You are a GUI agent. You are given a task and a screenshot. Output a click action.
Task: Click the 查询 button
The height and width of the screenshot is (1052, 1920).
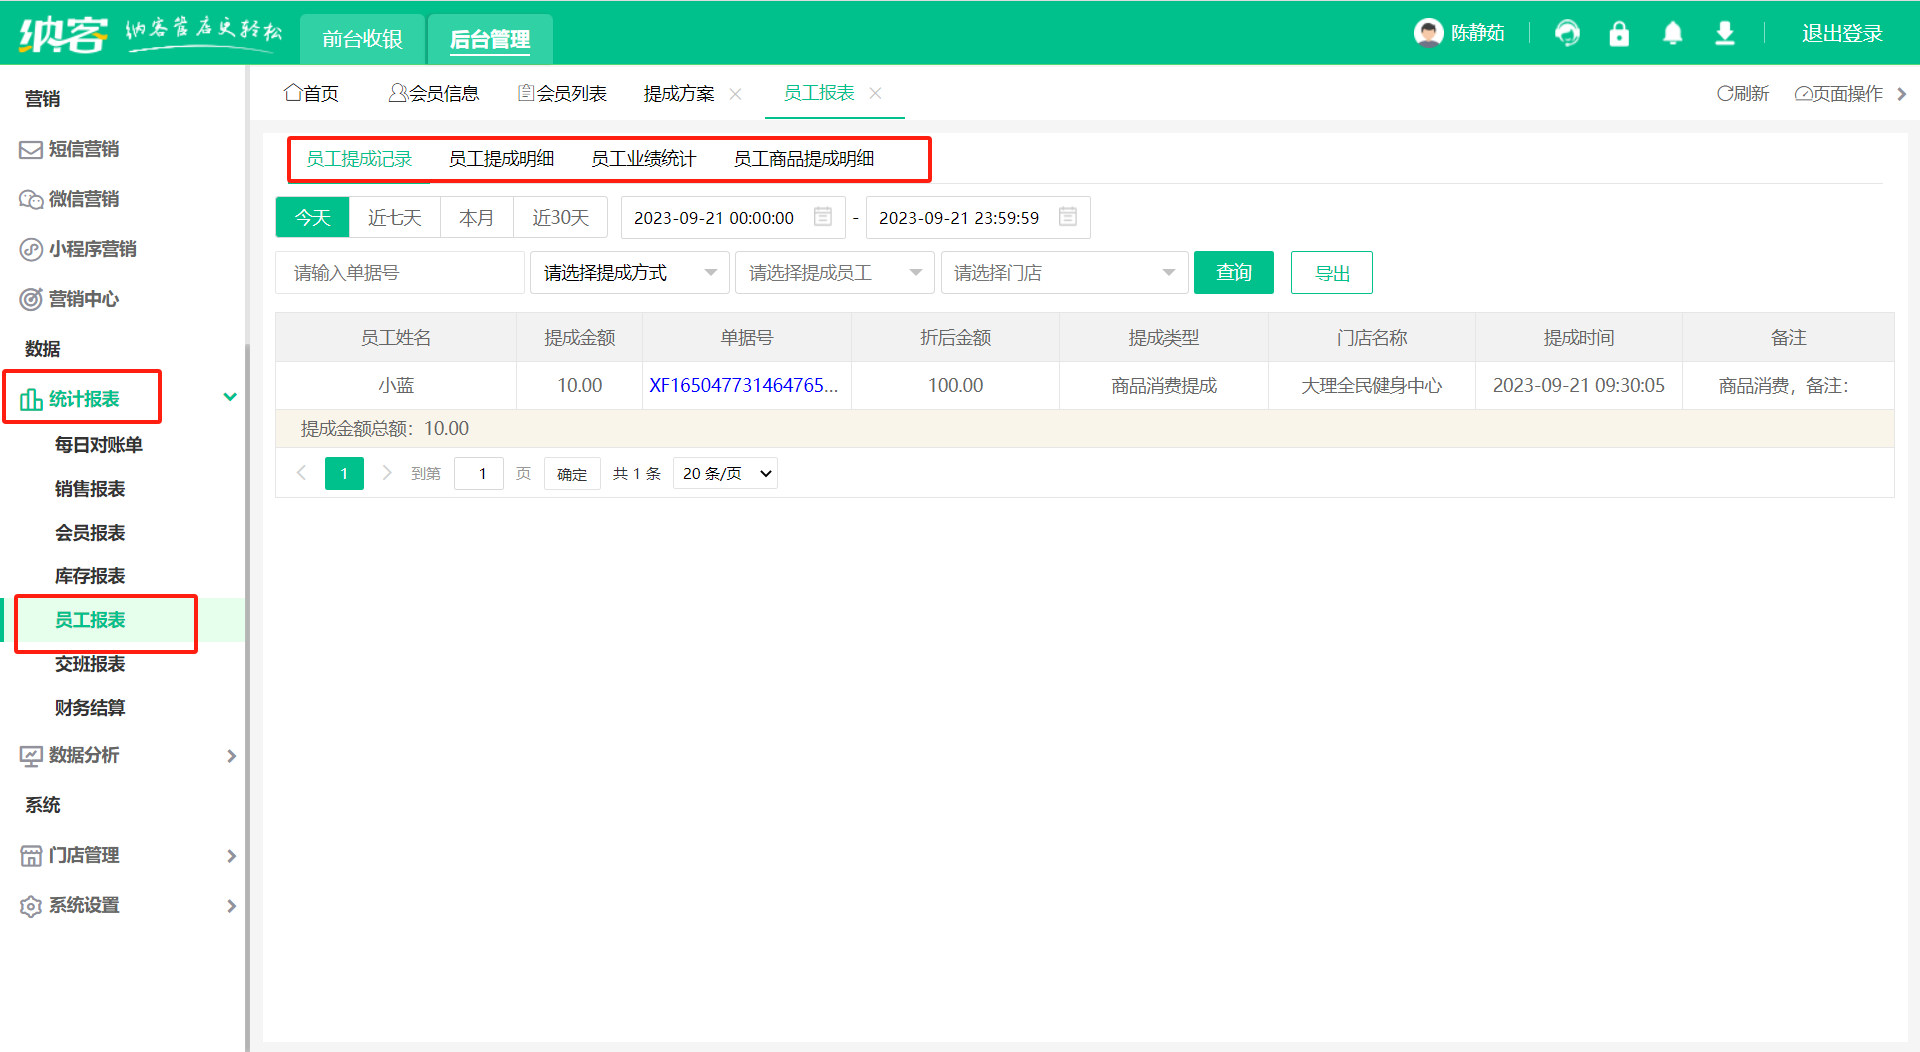point(1233,273)
